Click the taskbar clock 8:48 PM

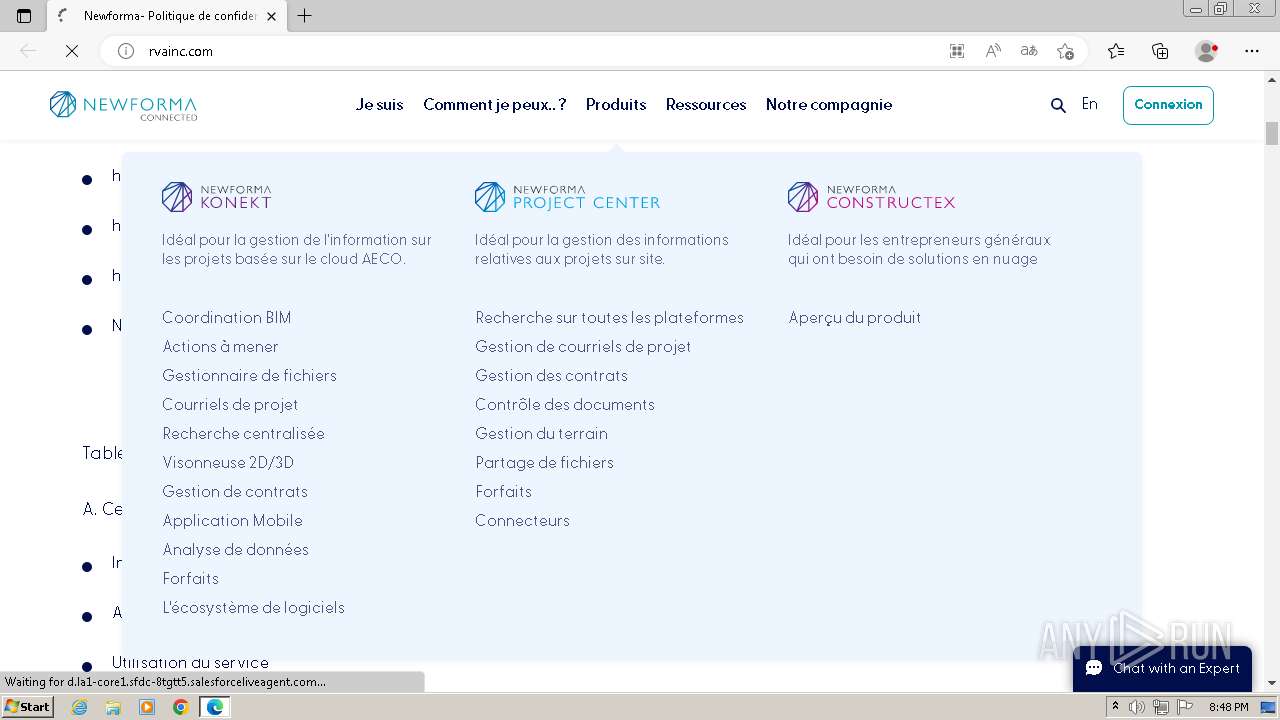tap(1228, 707)
